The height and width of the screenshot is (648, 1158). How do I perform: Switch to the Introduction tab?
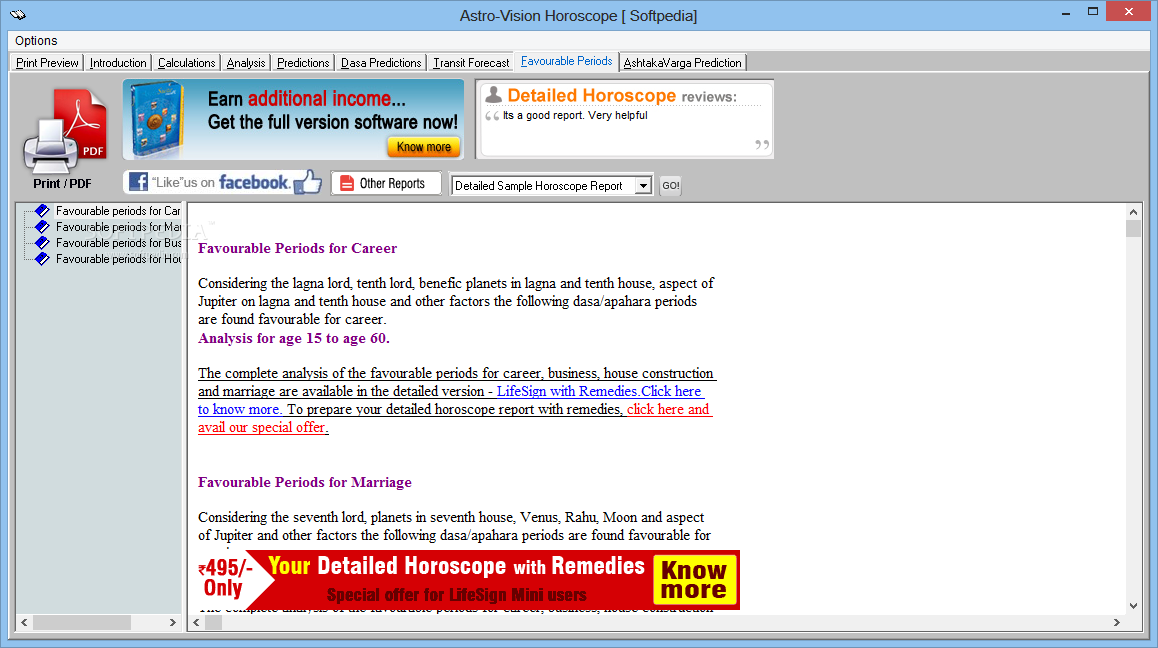[118, 63]
